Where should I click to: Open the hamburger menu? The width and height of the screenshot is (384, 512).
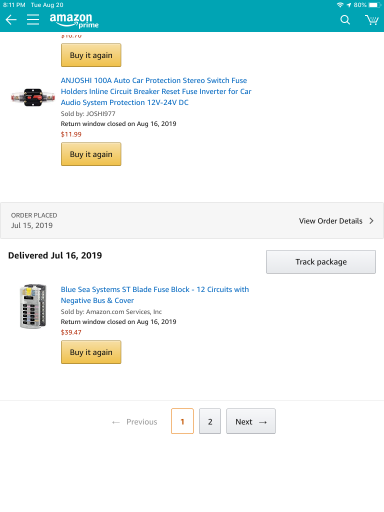click(x=33, y=20)
